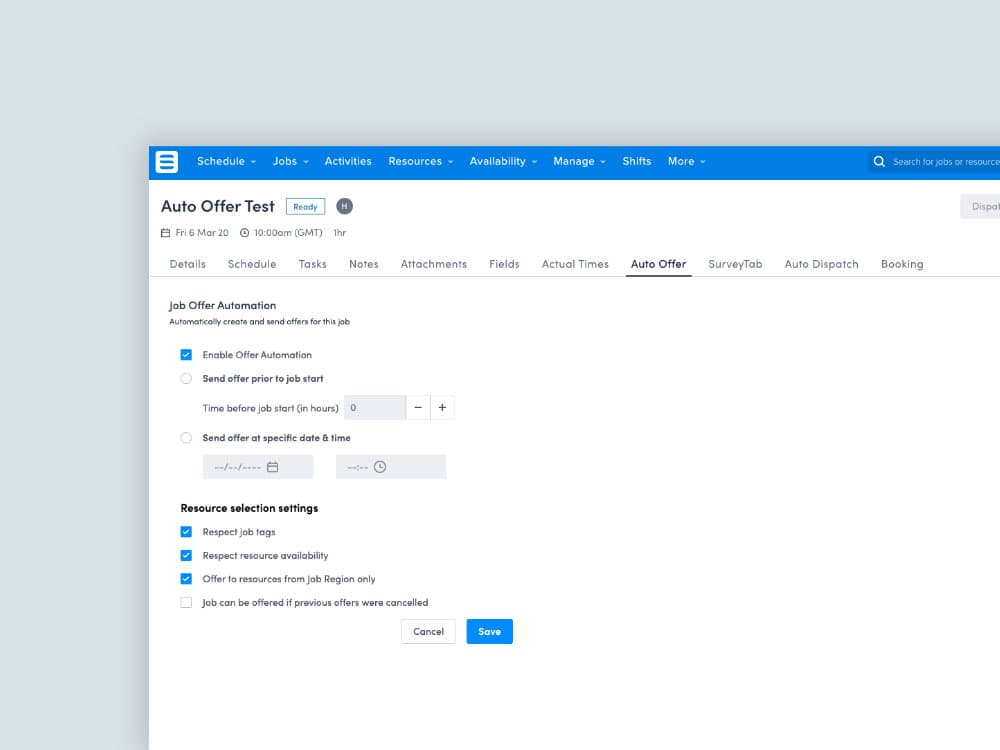Switch to the Attachments tab

tap(434, 264)
